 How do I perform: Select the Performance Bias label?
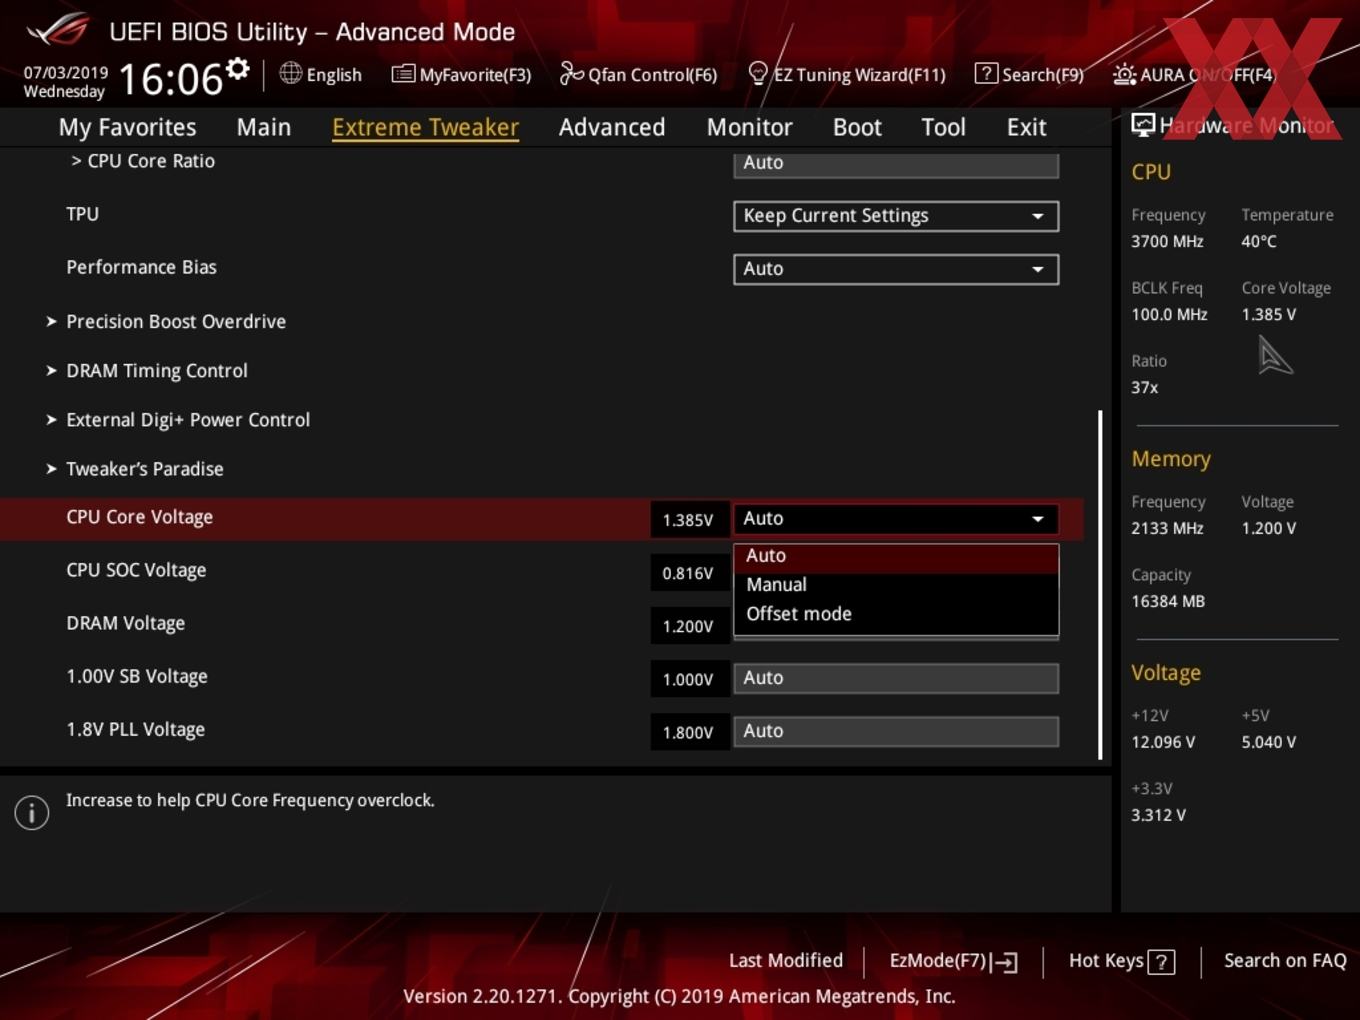(141, 267)
